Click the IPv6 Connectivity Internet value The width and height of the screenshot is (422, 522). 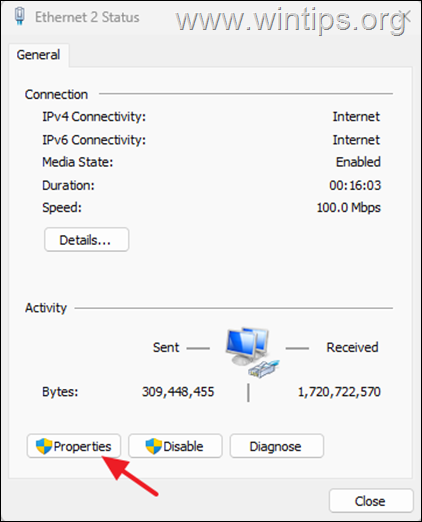(x=356, y=140)
